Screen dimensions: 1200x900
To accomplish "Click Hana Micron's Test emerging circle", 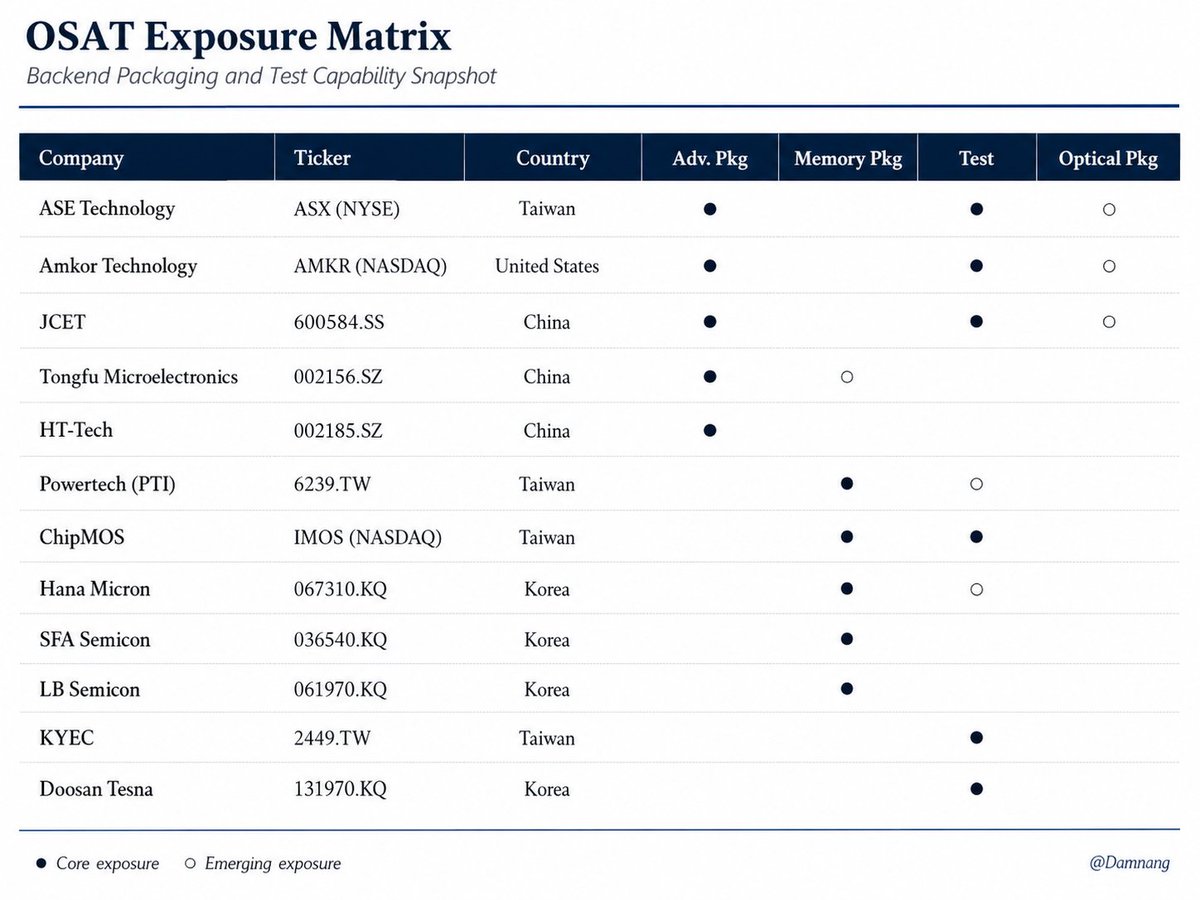I will 976,590.
